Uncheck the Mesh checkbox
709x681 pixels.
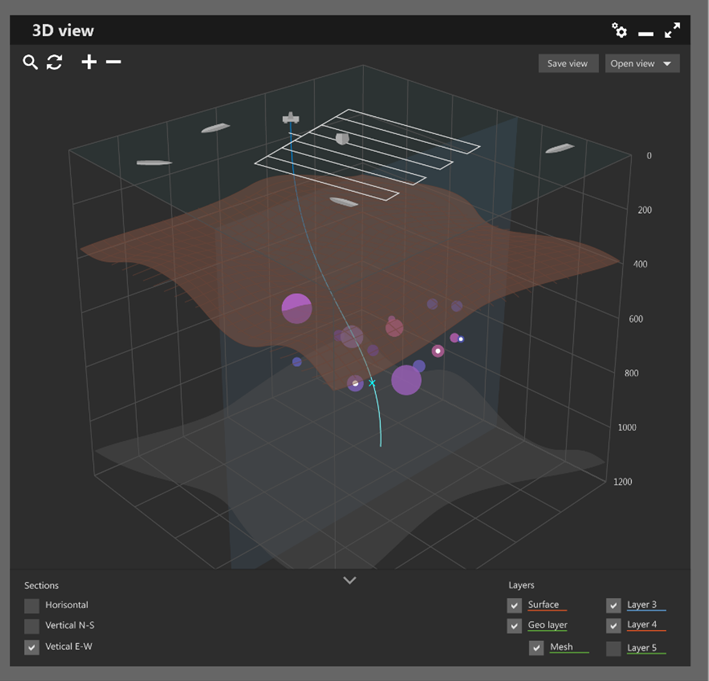[536, 648]
